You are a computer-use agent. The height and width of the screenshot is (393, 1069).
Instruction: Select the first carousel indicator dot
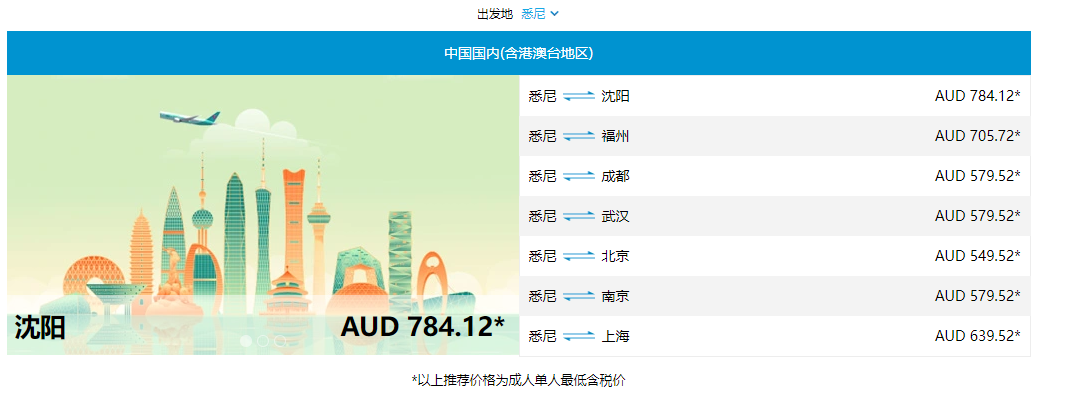(246, 340)
